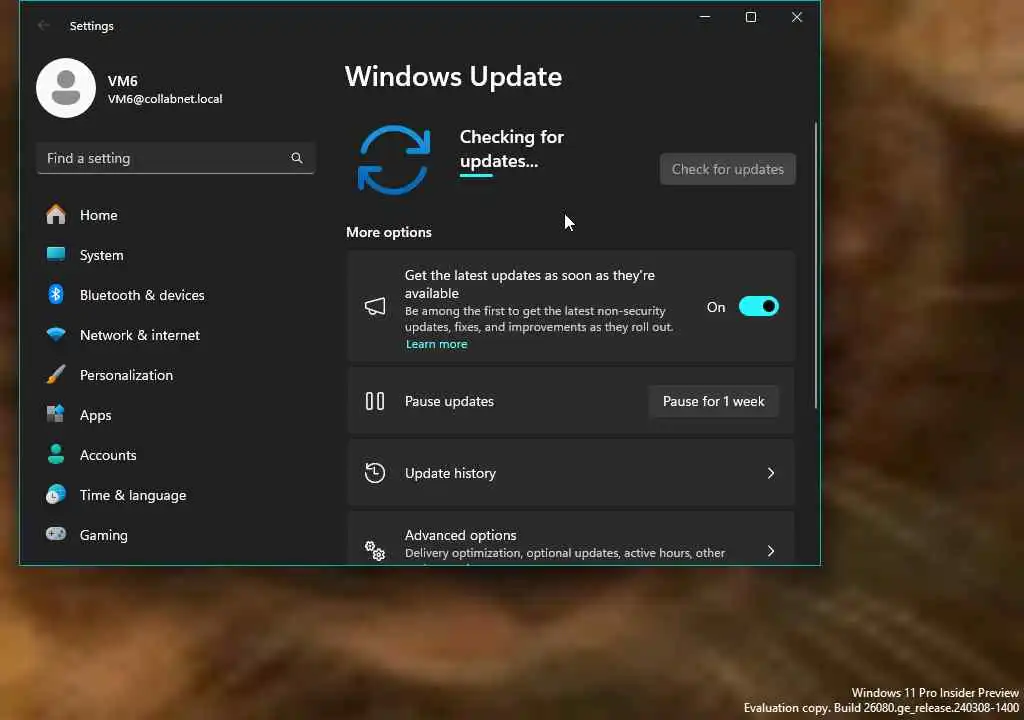The image size is (1024, 720).
Task: Expand Update history chevron
Action: pyautogui.click(x=771, y=473)
